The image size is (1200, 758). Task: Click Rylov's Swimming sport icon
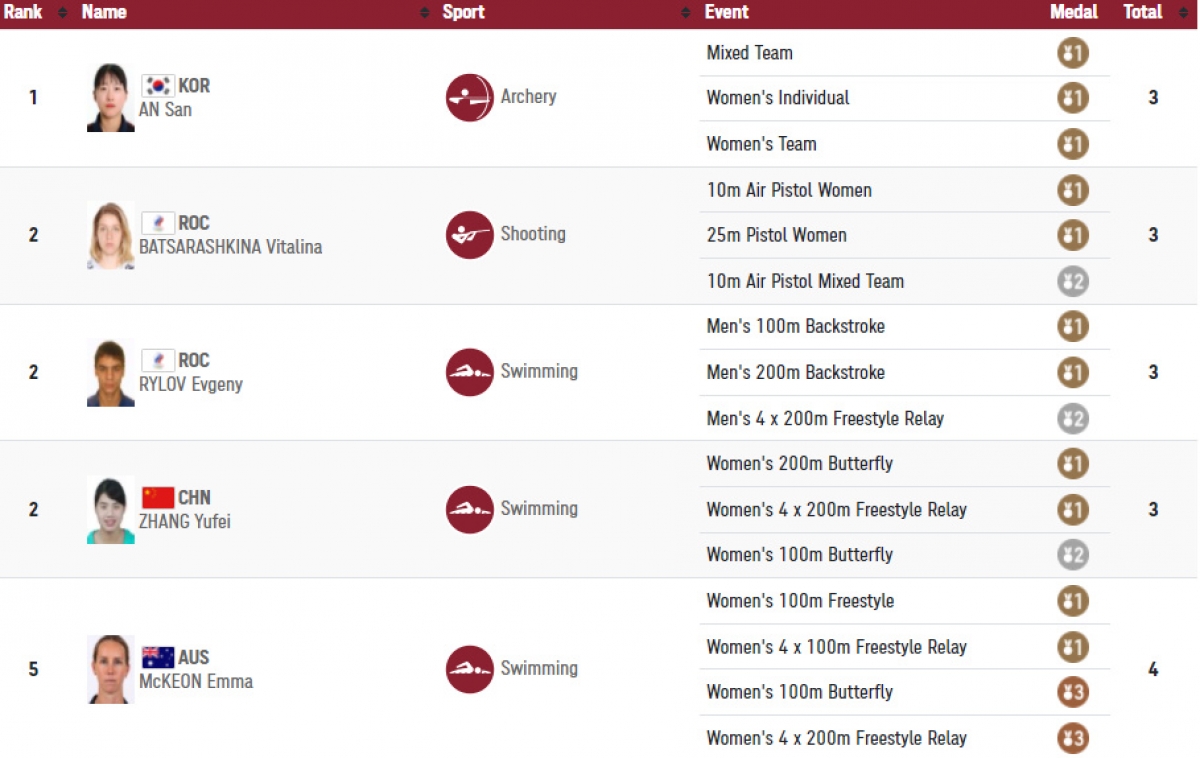coord(469,372)
